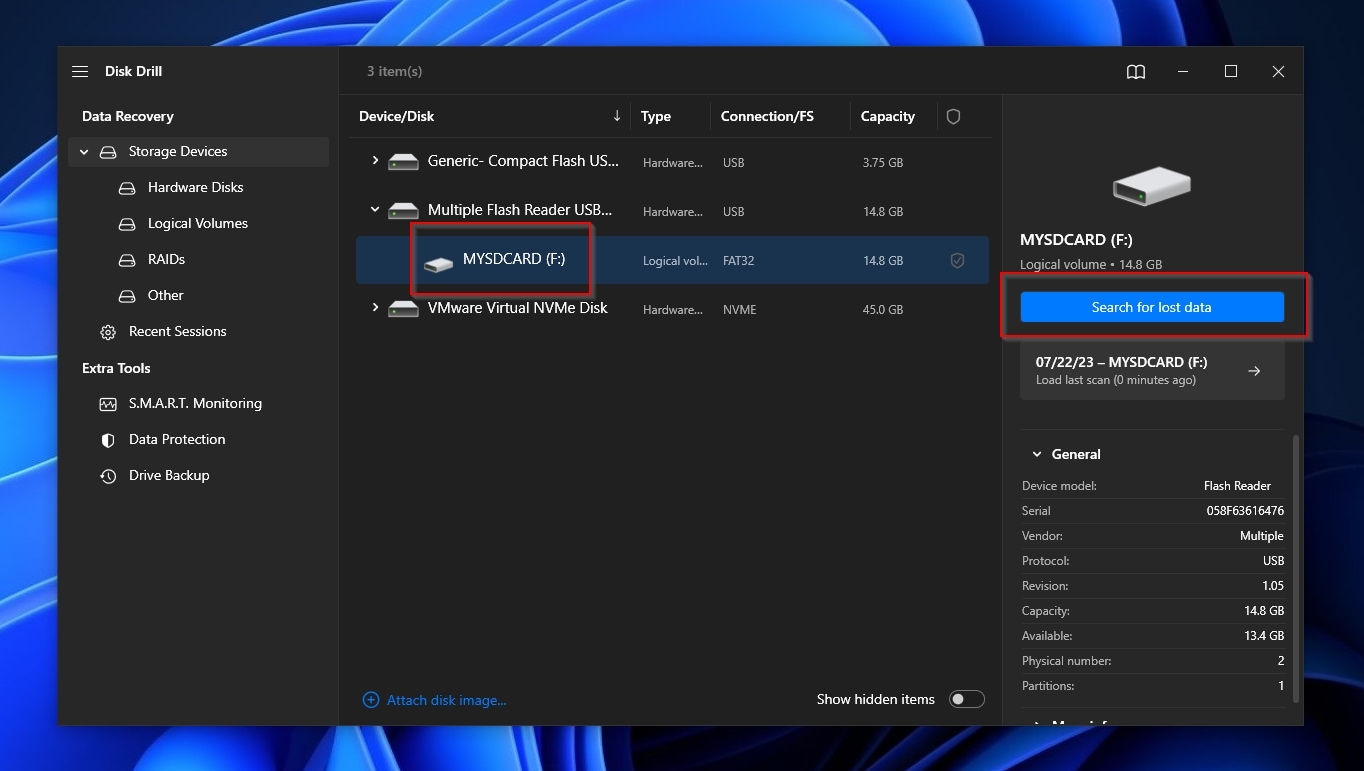The height and width of the screenshot is (771, 1364).
Task: Open RAIDs in the sidebar
Action: click(x=166, y=260)
